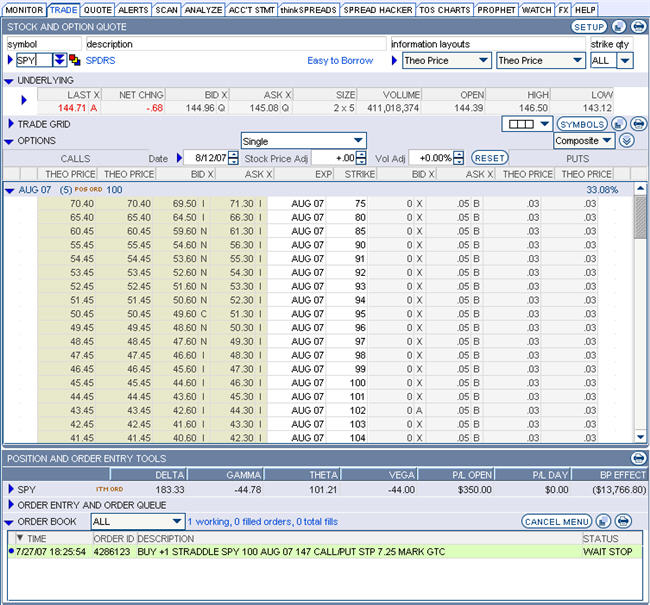The image size is (650, 605).
Task: Click the print icon in Stock and Option Quote header
Action: (x=638, y=27)
